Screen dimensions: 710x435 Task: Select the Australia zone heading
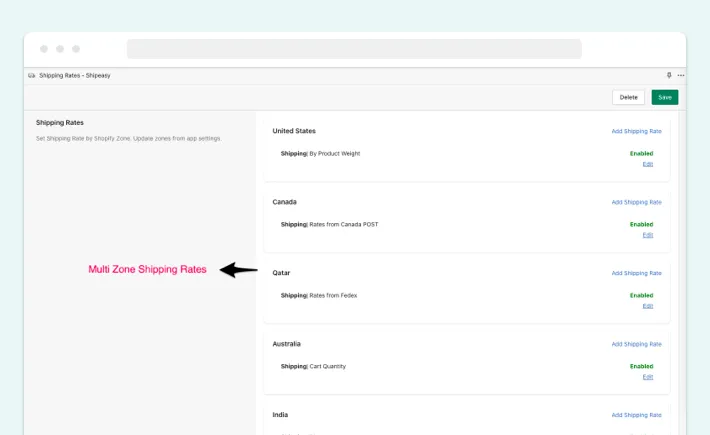[x=286, y=344]
